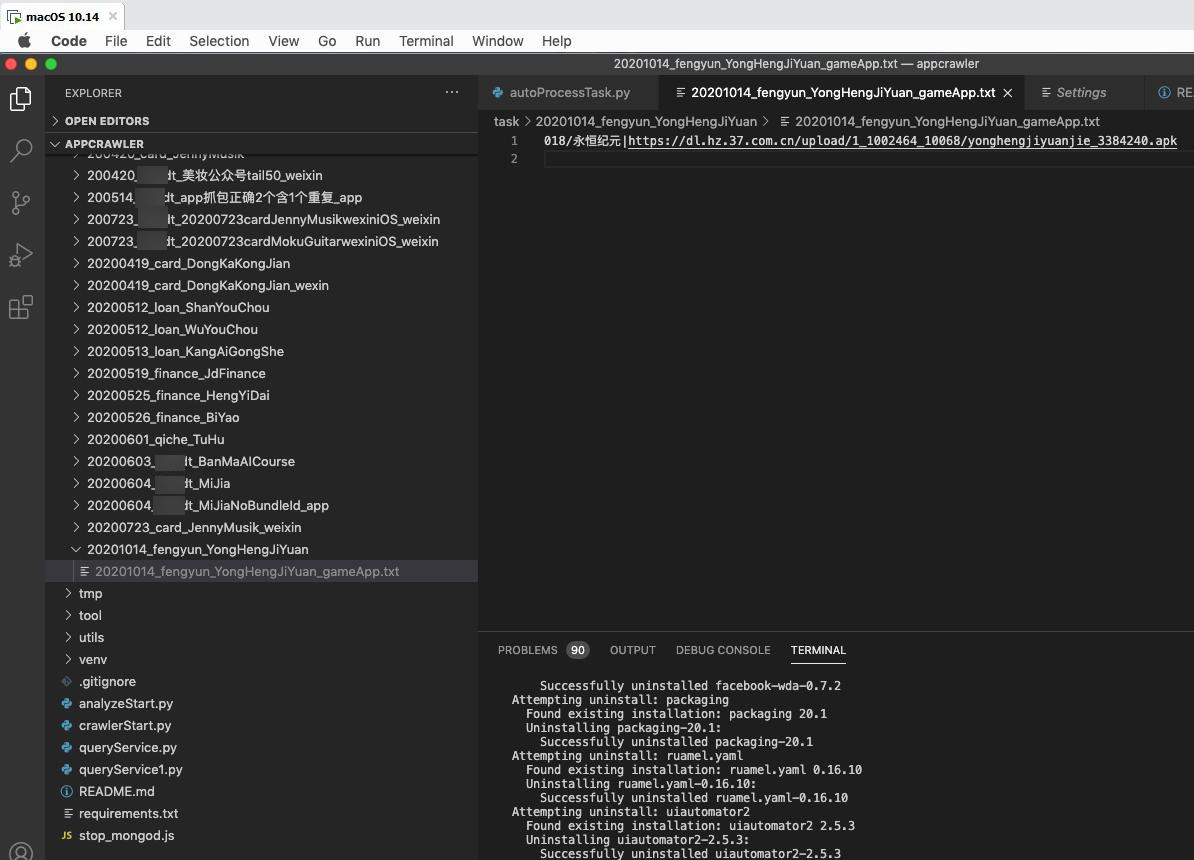Viewport: 1194px width, 860px height.
Task: Click the text file icon of requirements.txt
Action: [x=68, y=814]
